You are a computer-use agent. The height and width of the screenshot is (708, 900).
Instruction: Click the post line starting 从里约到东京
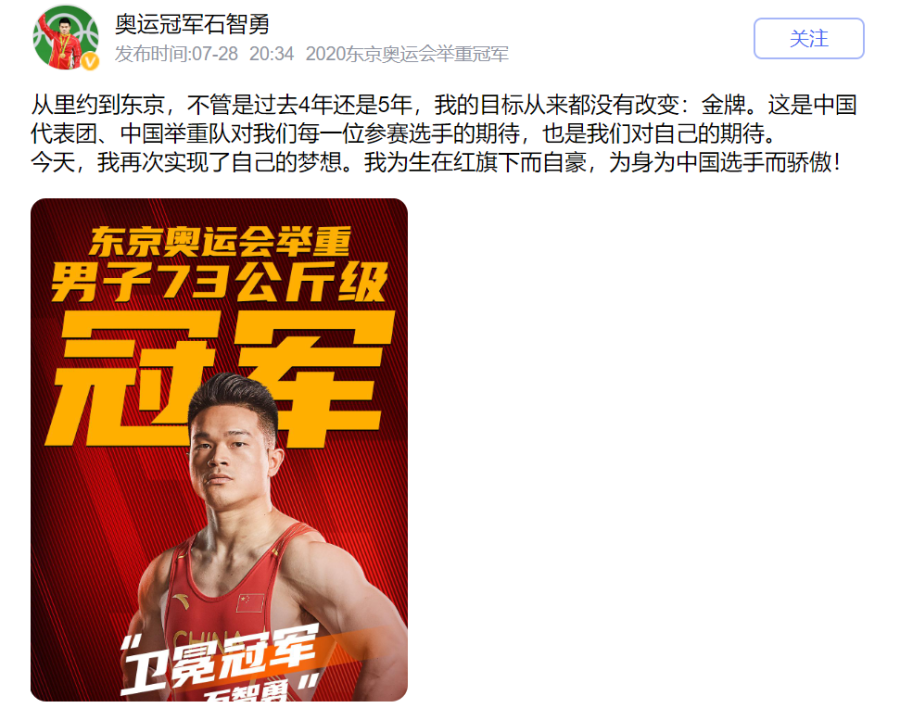[444, 105]
